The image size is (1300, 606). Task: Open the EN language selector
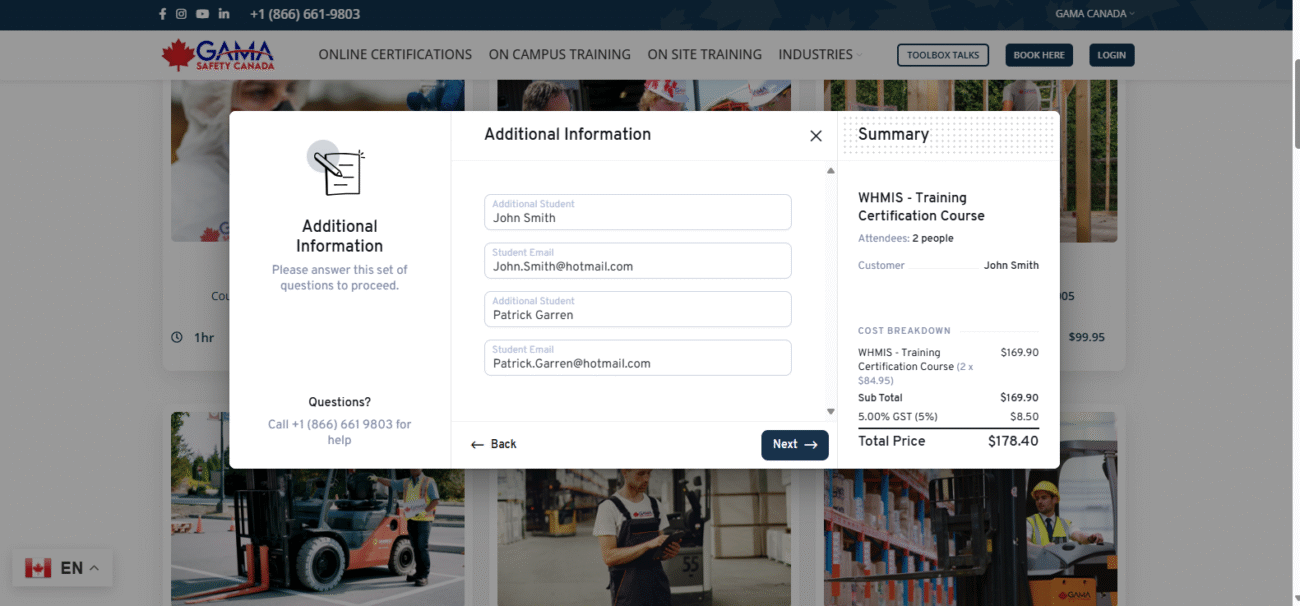(x=79, y=568)
